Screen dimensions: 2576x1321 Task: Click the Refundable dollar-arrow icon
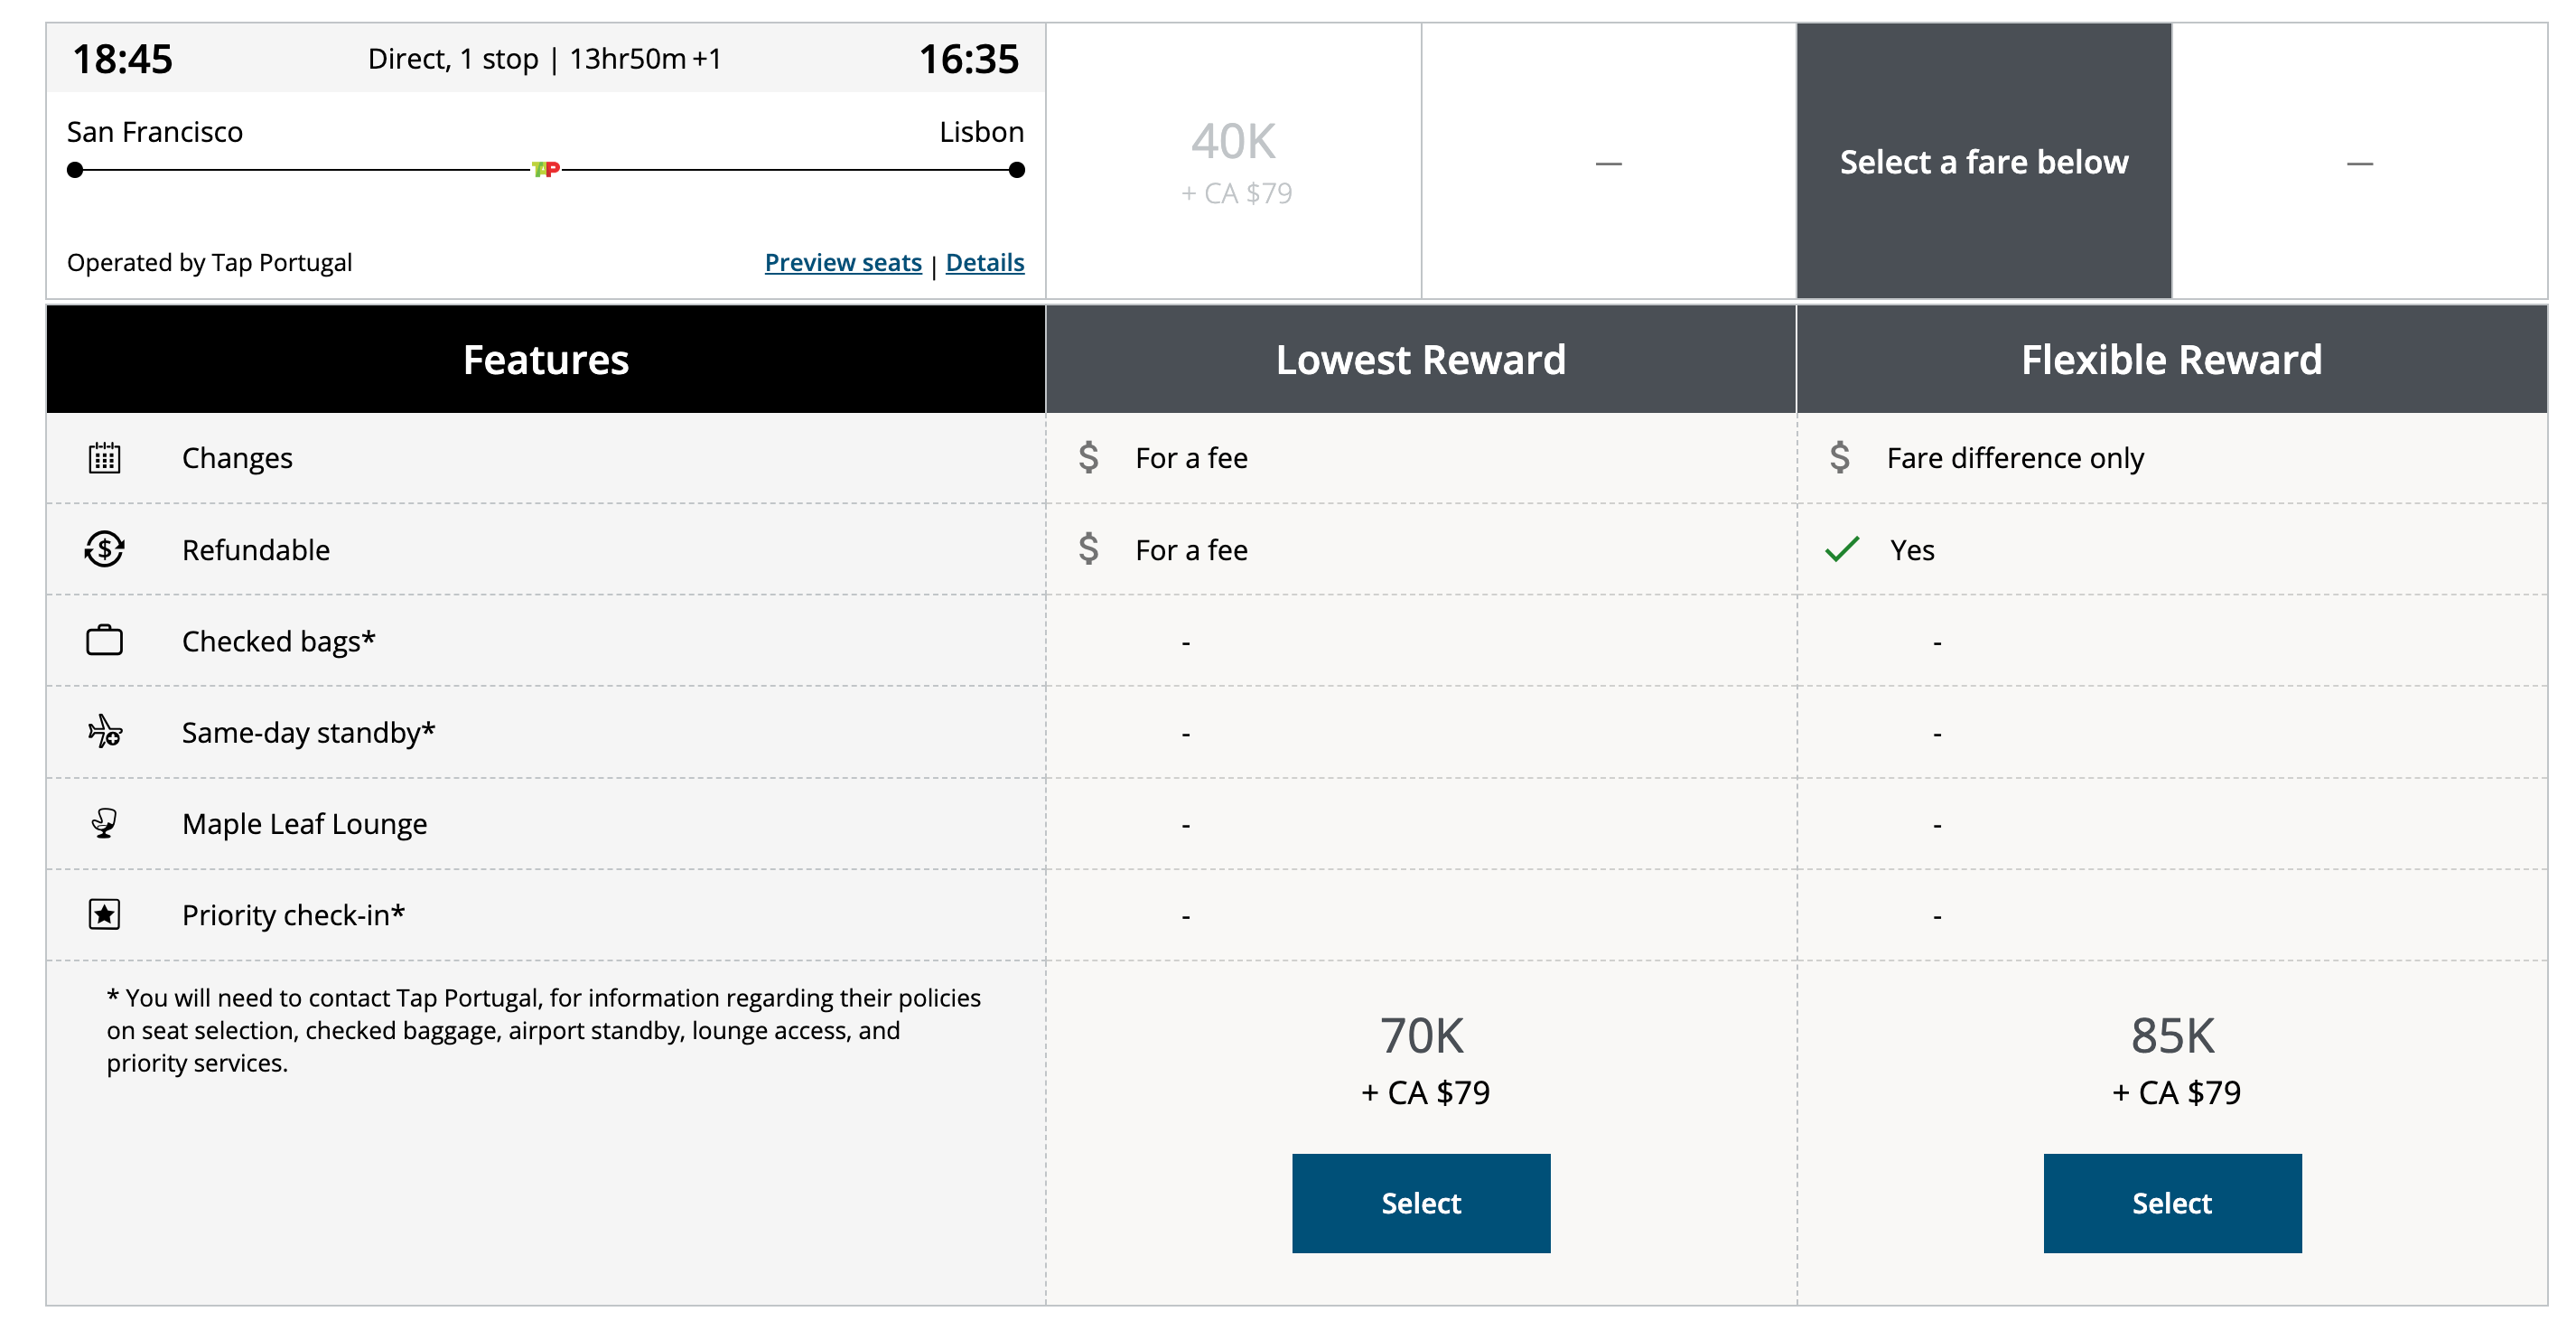pyautogui.click(x=104, y=549)
